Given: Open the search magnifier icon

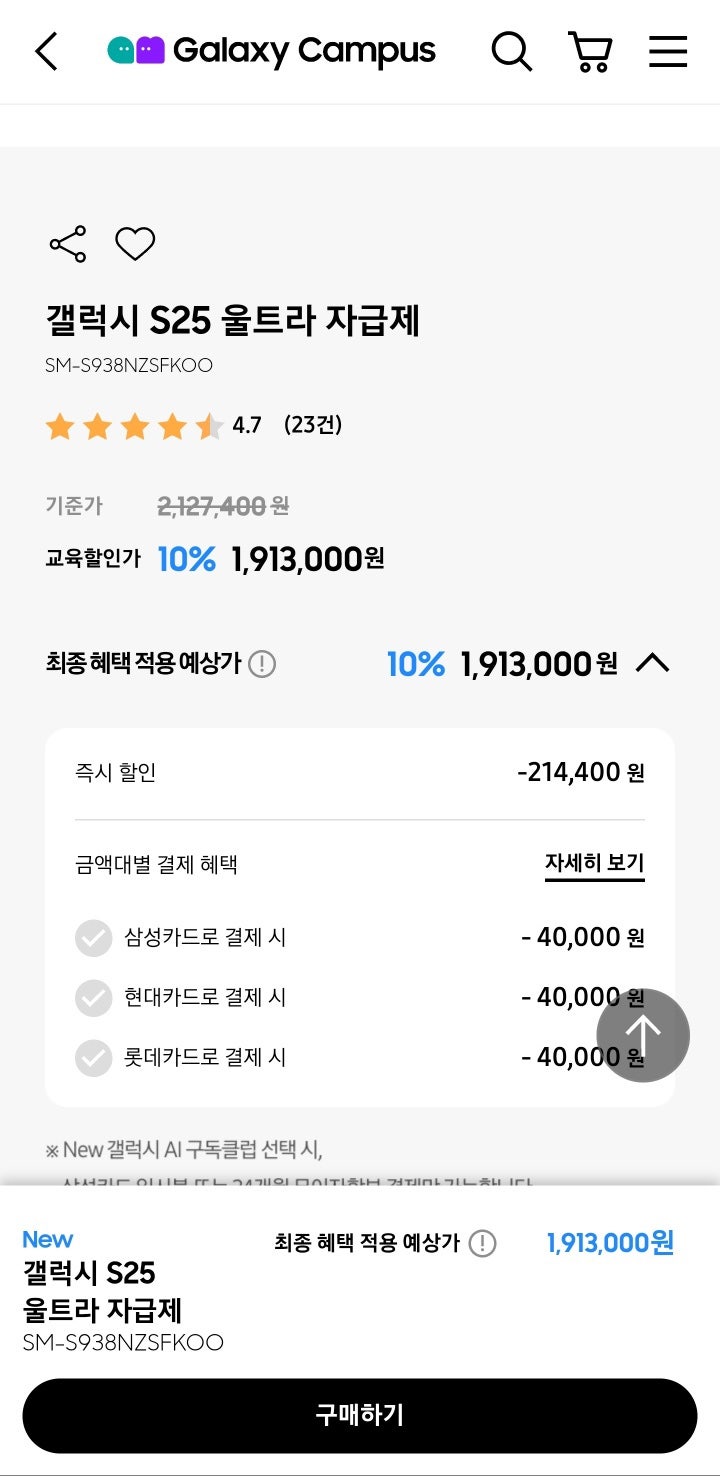Looking at the screenshot, I should point(511,51).
